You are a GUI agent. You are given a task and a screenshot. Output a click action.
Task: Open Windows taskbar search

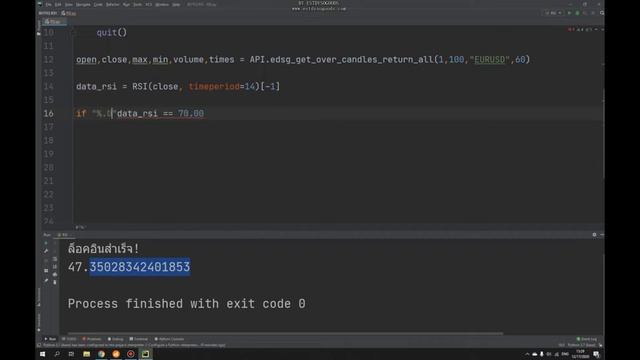57,354
